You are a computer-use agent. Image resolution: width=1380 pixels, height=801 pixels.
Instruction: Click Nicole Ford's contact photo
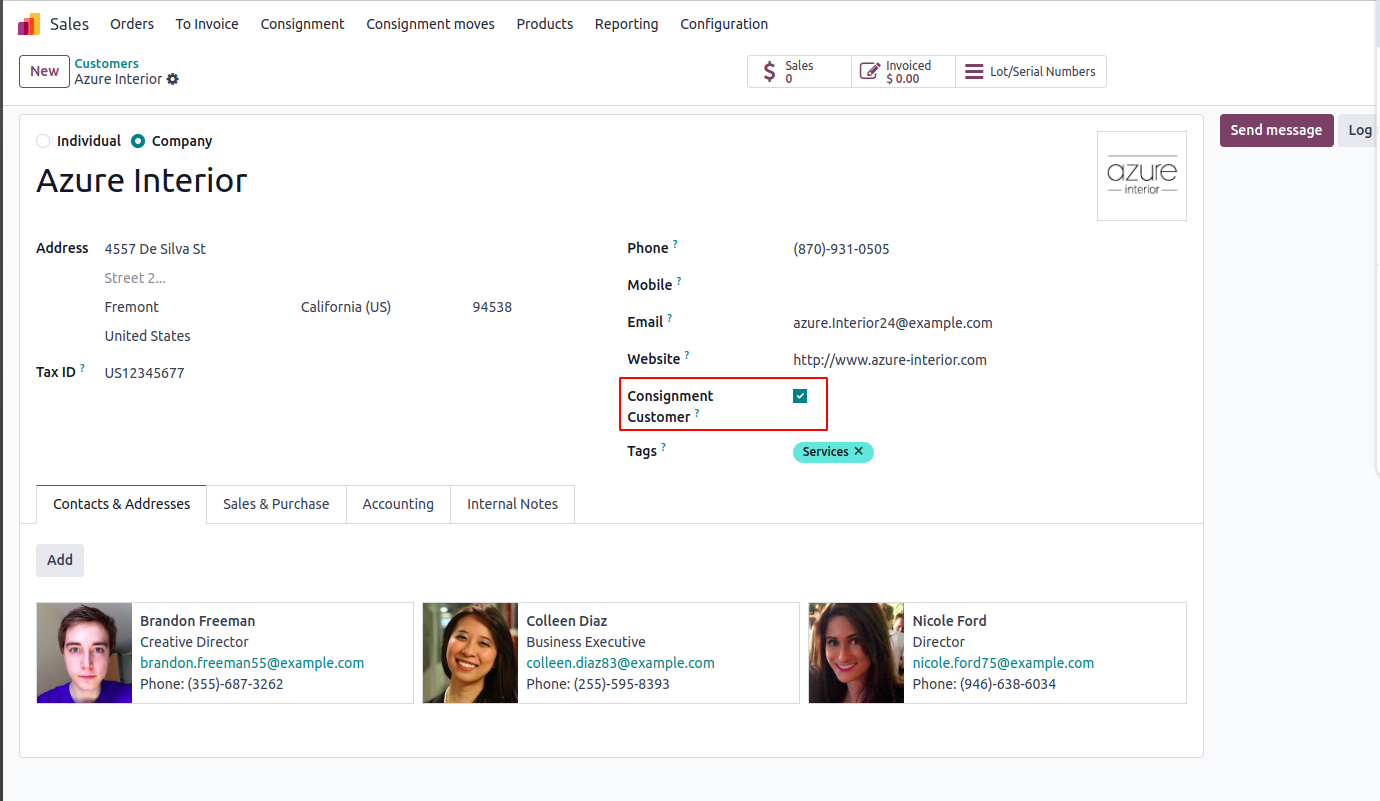coord(857,653)
